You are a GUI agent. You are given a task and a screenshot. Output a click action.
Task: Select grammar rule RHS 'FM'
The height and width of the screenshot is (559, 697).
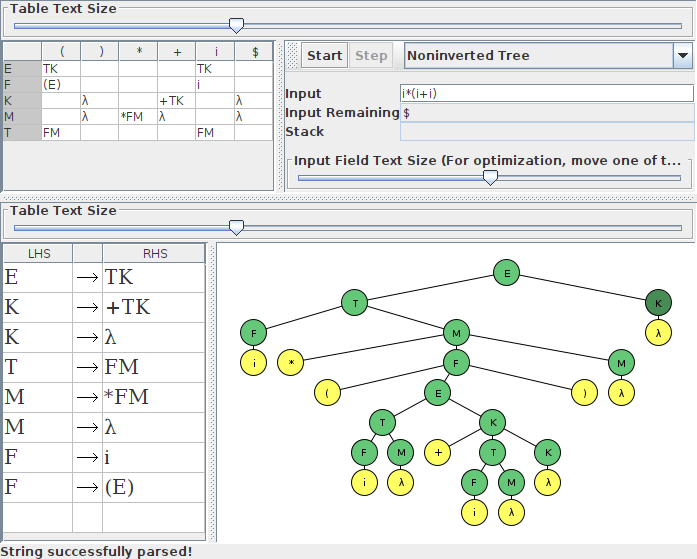154,367
